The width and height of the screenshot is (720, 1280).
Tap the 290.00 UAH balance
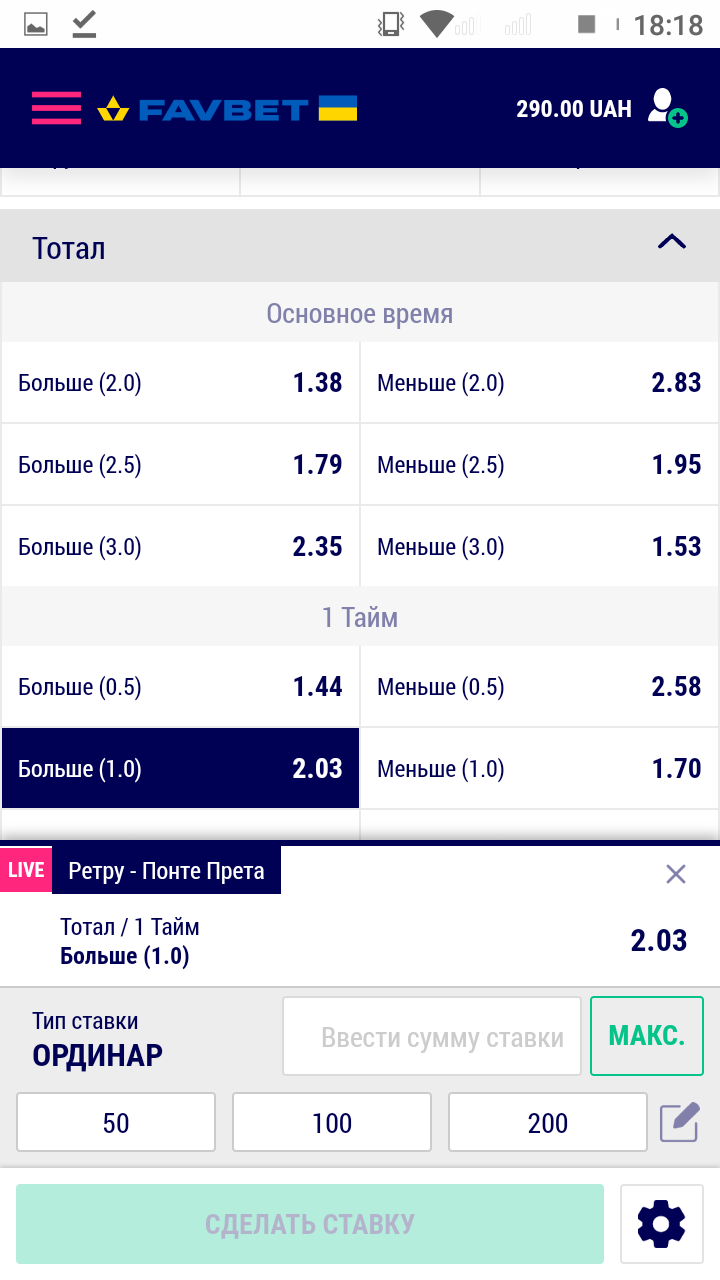[573, 108]
